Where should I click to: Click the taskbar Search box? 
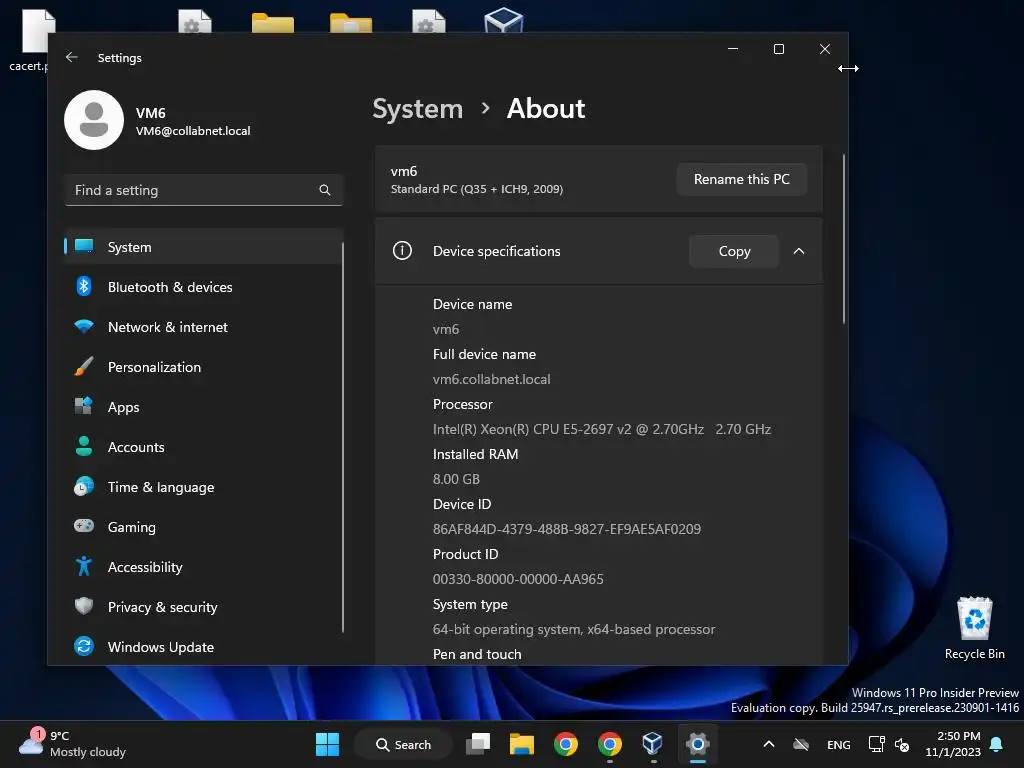[x=403, y=744]
